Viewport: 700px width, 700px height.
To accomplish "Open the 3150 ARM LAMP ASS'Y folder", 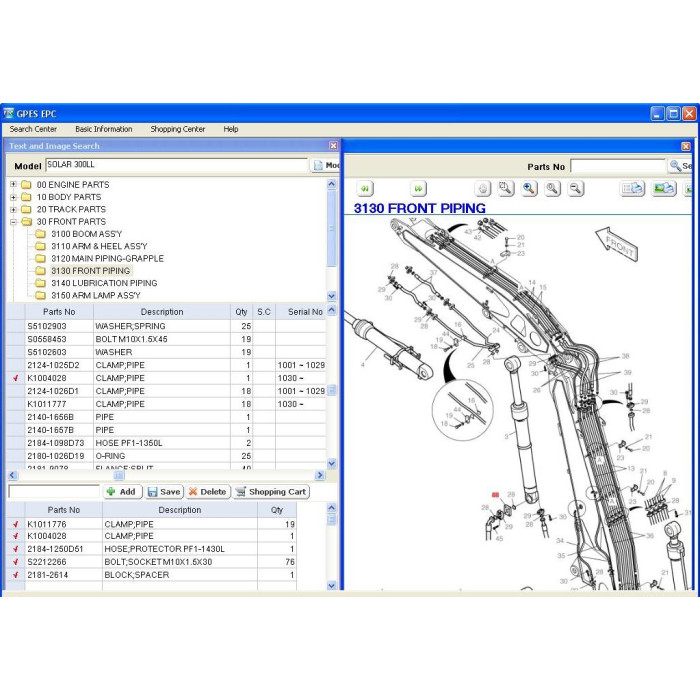I will 96,295.
